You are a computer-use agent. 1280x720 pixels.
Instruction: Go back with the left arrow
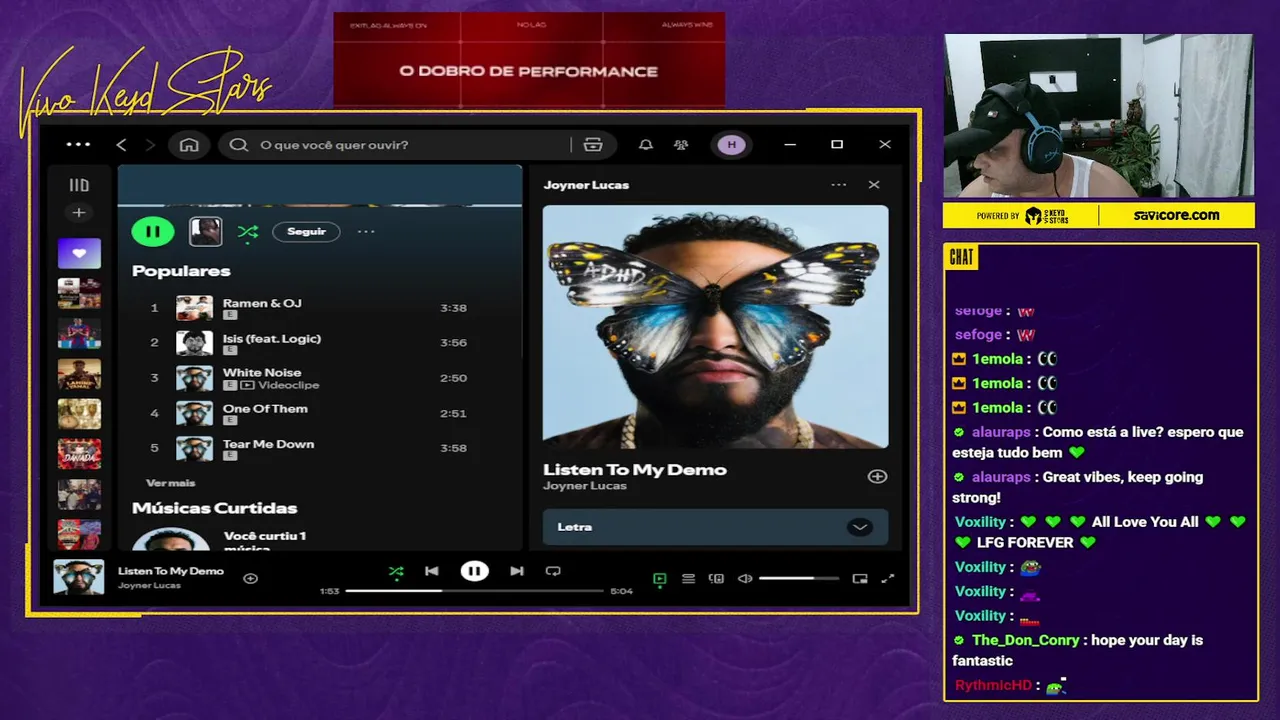[121, 145]
